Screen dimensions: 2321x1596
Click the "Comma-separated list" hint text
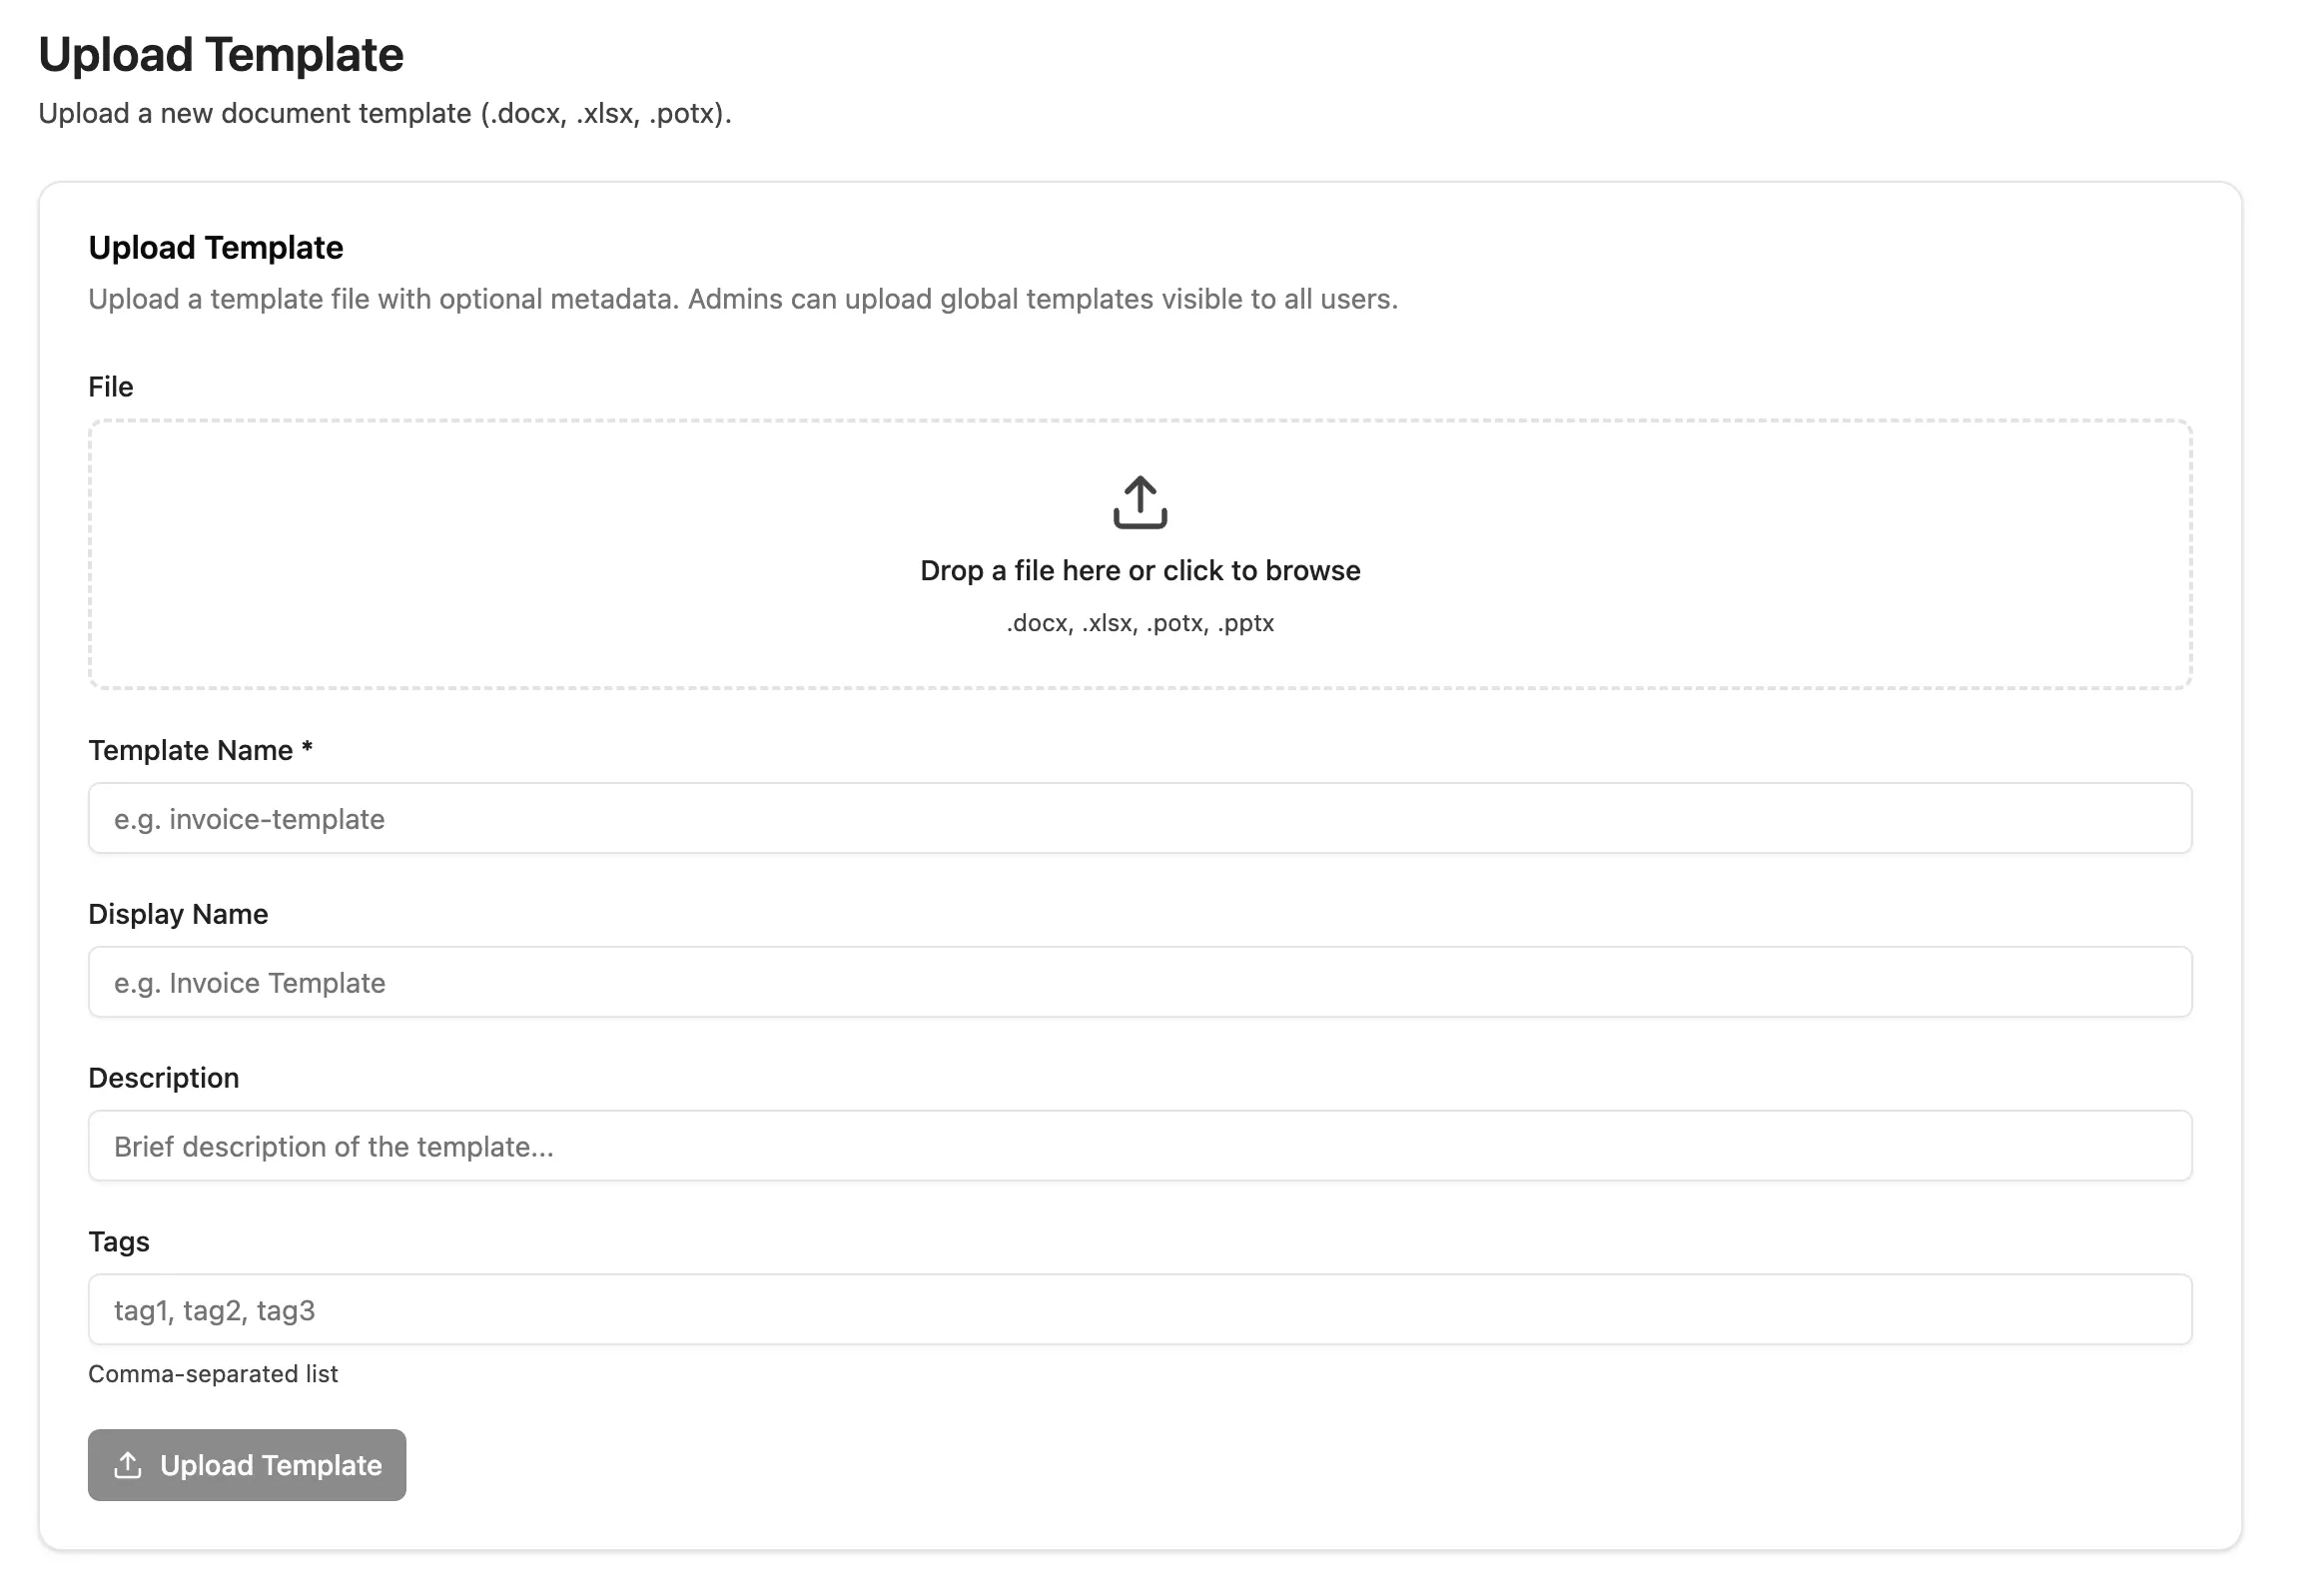(213, 1374)
